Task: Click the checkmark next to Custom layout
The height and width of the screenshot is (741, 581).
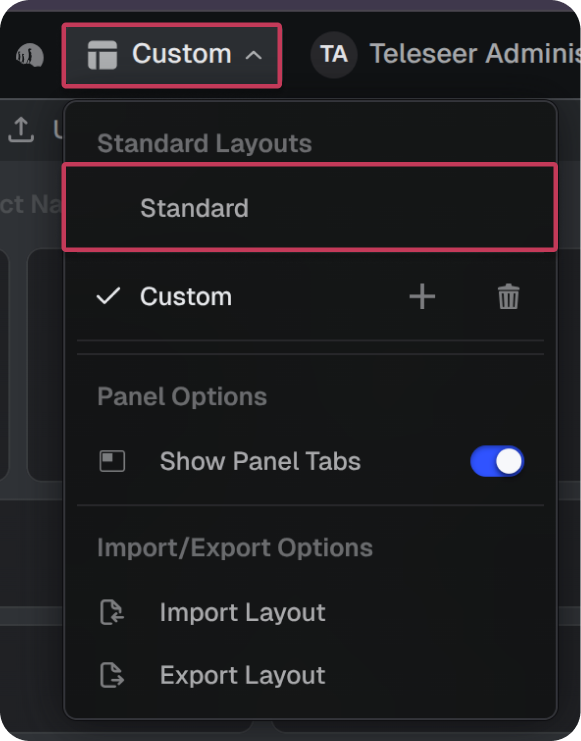Action: coord(108,296)
